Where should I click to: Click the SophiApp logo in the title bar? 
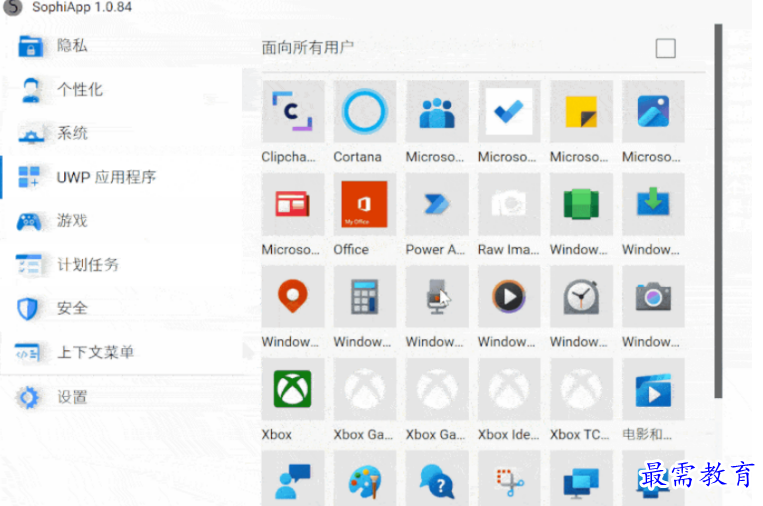coord(13,7)
